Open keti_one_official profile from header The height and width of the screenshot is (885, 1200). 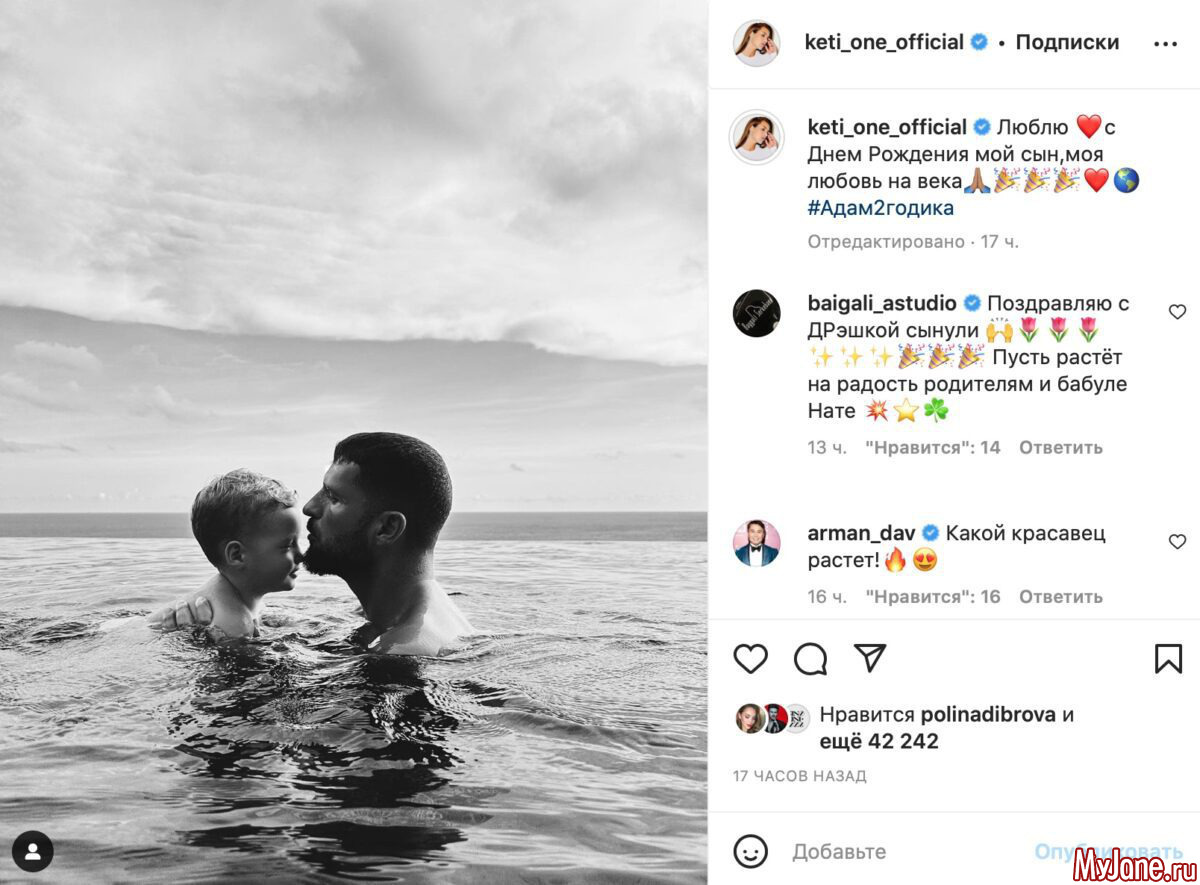click(884, 42)
